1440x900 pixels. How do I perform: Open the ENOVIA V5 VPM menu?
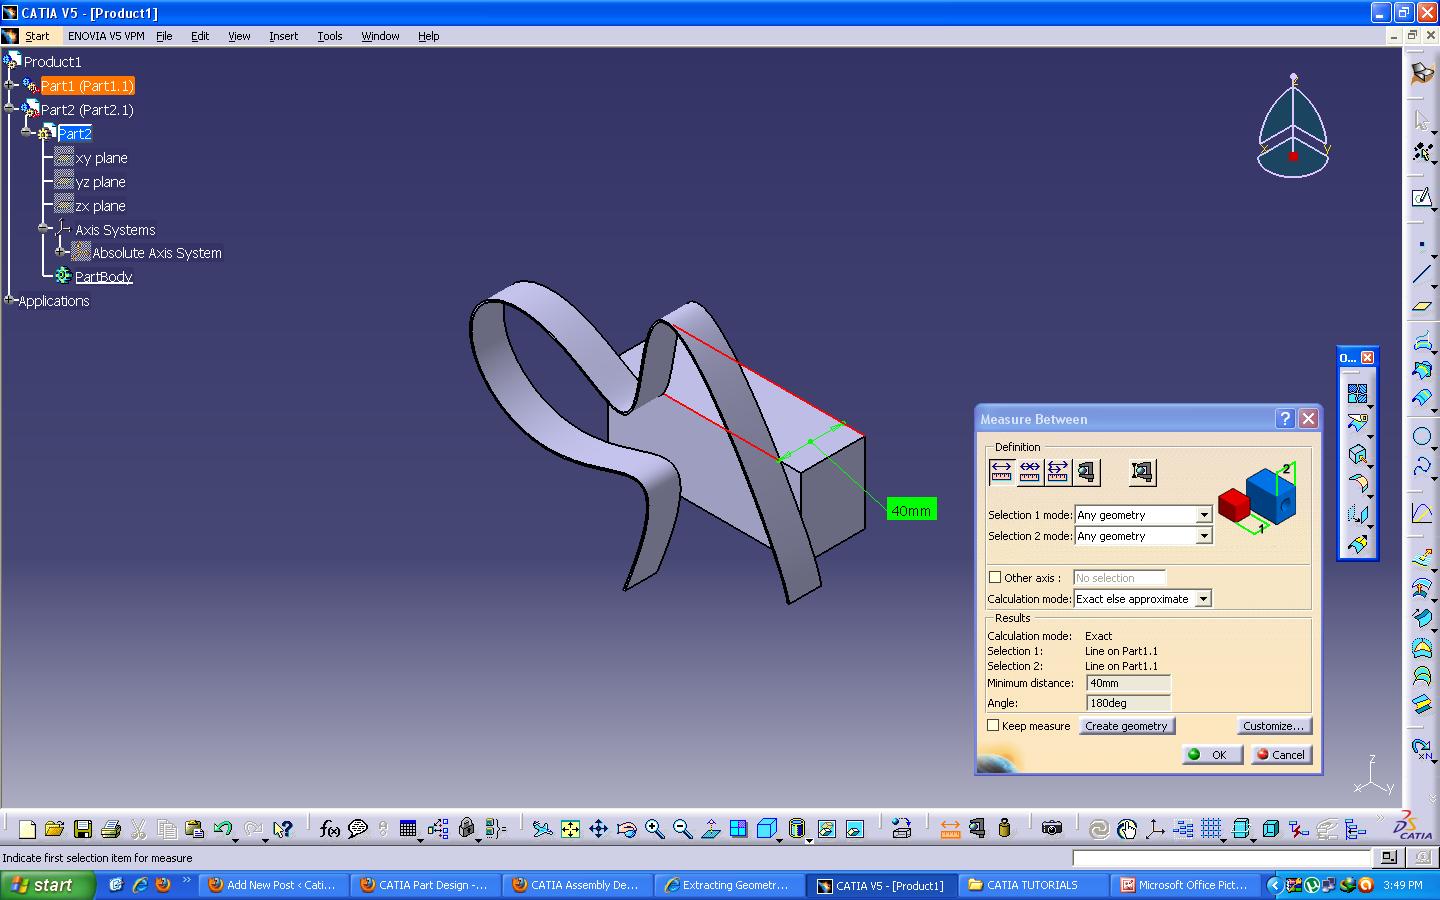(105, 36)
